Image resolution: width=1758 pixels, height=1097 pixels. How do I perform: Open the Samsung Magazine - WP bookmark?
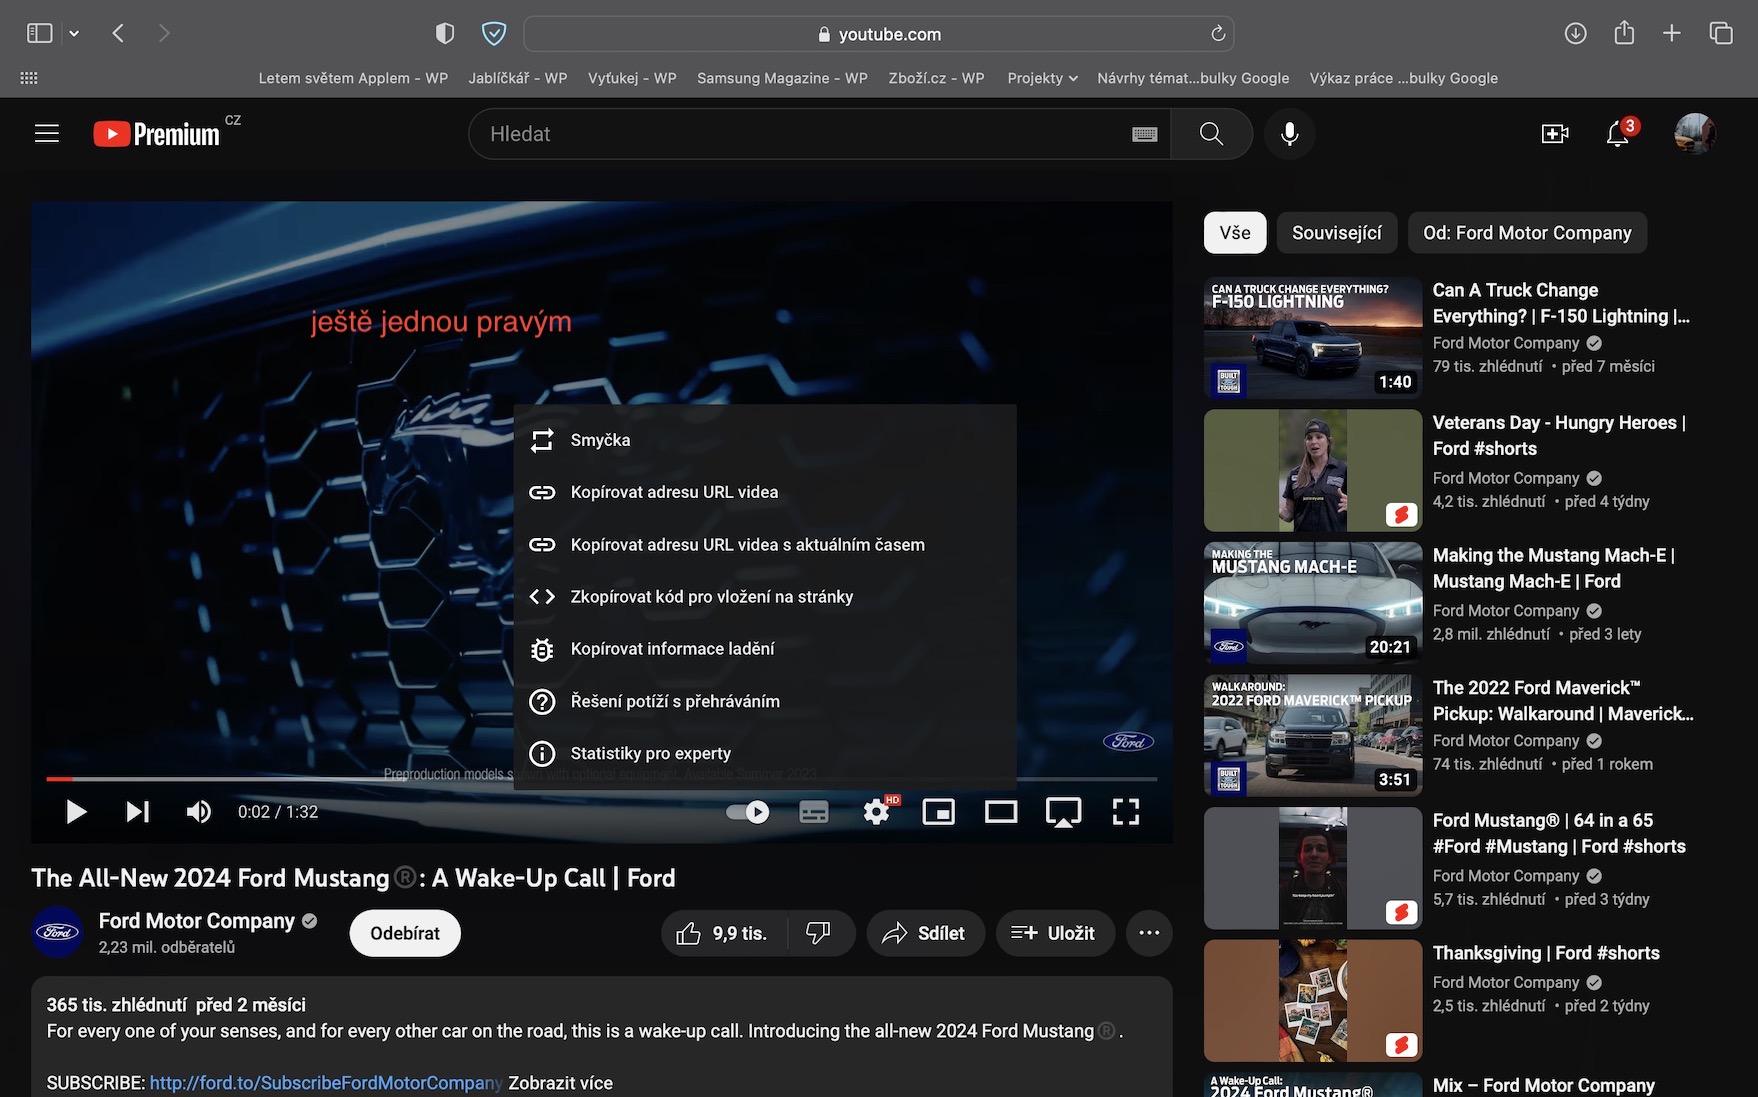pyautogui.click(x=782, y=78)
